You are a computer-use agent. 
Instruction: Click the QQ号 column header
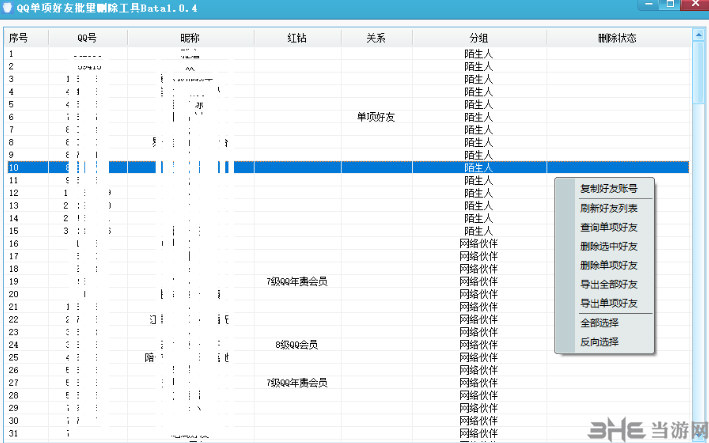coord(88,38)
